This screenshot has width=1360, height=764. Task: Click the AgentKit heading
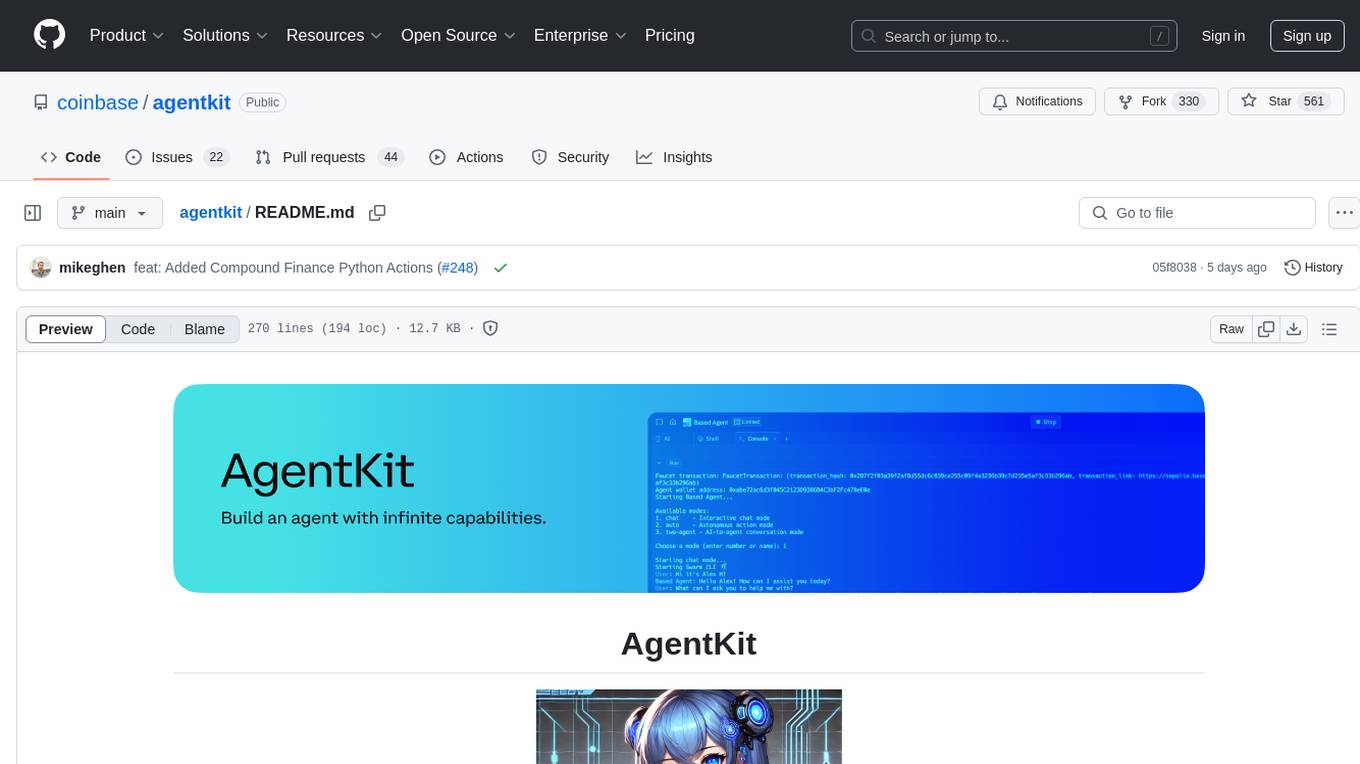689,643
